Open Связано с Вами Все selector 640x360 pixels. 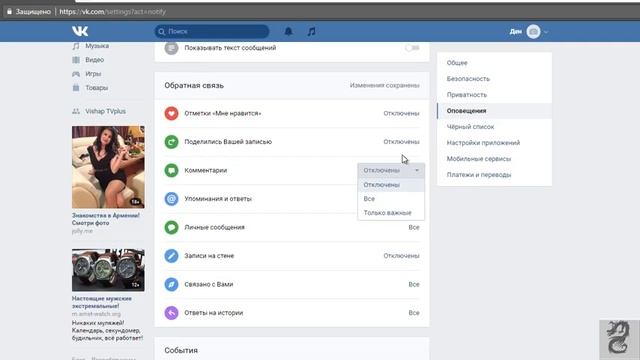click(x=414, y=284)
